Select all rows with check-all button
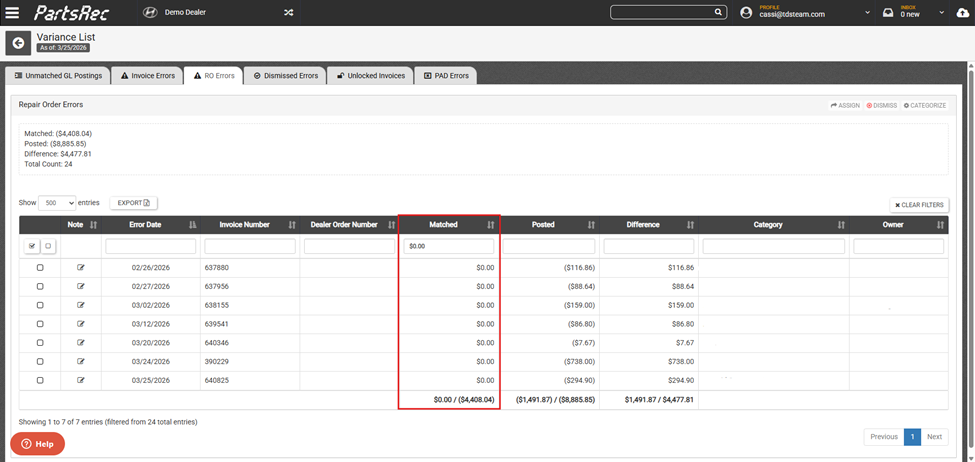 point(32,246)
